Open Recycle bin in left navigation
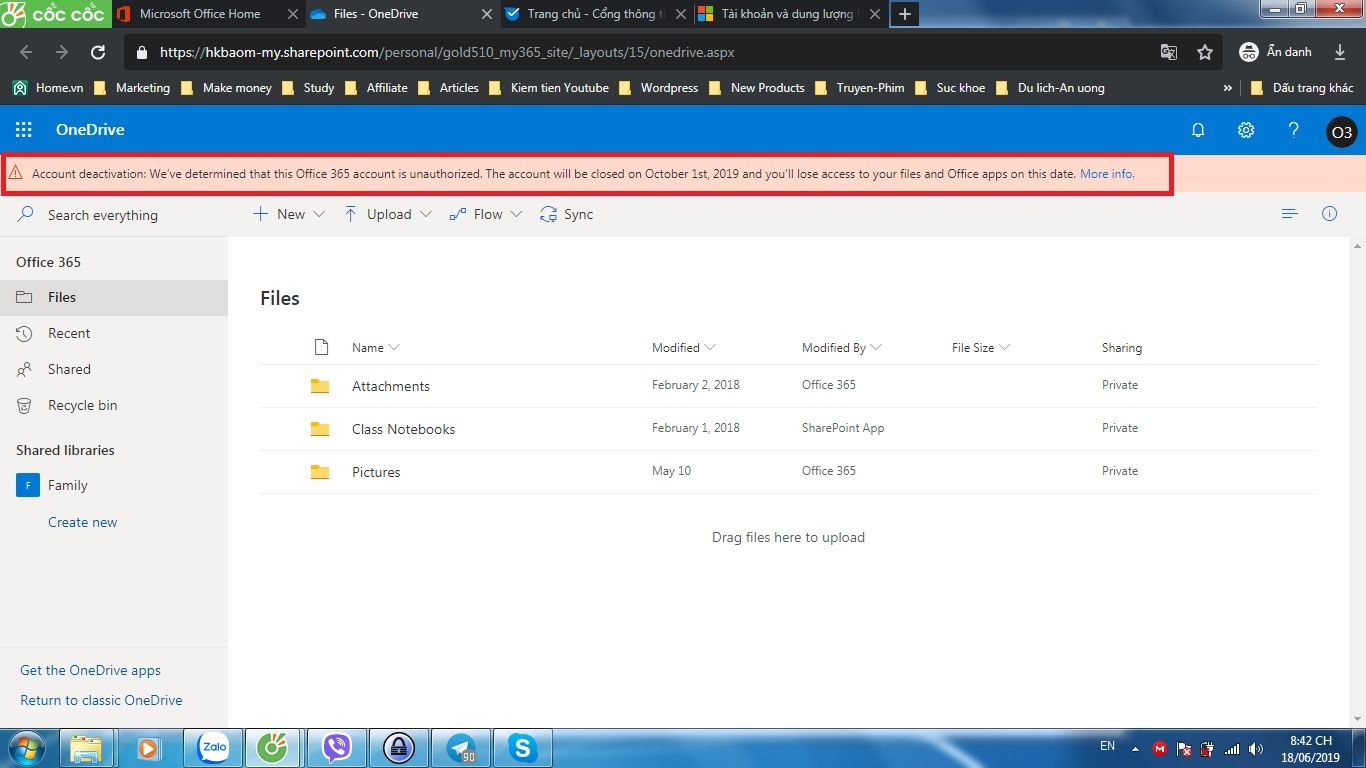Screen dimensions: 1366x768 114,405
